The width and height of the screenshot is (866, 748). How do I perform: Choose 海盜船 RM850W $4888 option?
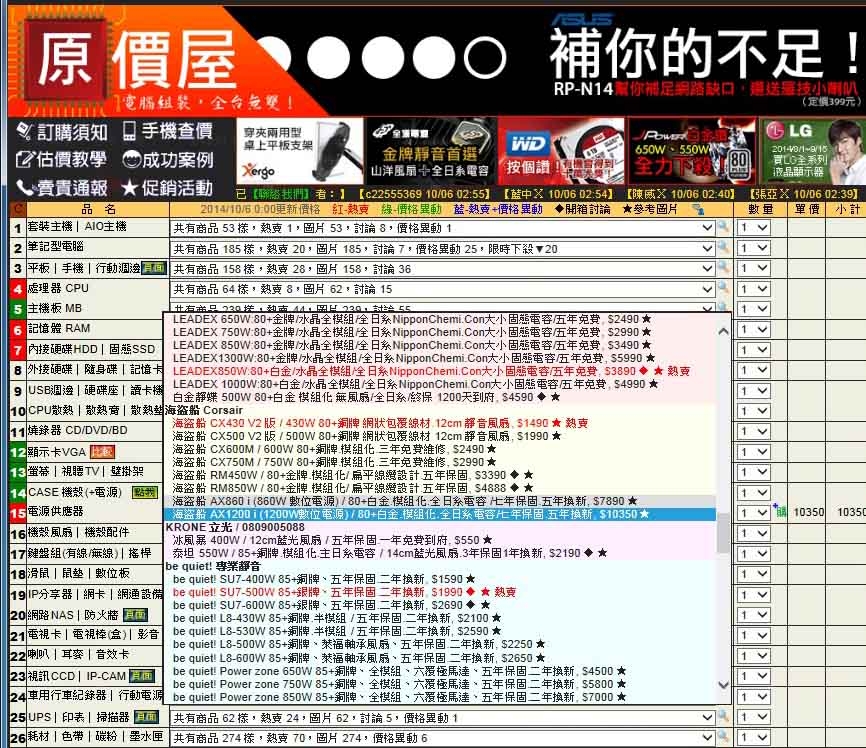[x=440, y=488]
